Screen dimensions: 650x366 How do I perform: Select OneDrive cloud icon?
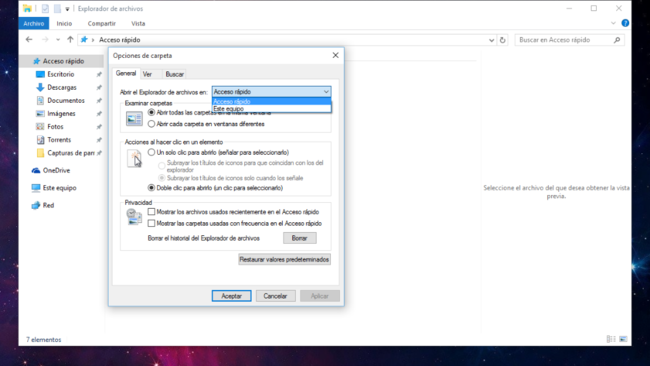(x=36, y=170)
